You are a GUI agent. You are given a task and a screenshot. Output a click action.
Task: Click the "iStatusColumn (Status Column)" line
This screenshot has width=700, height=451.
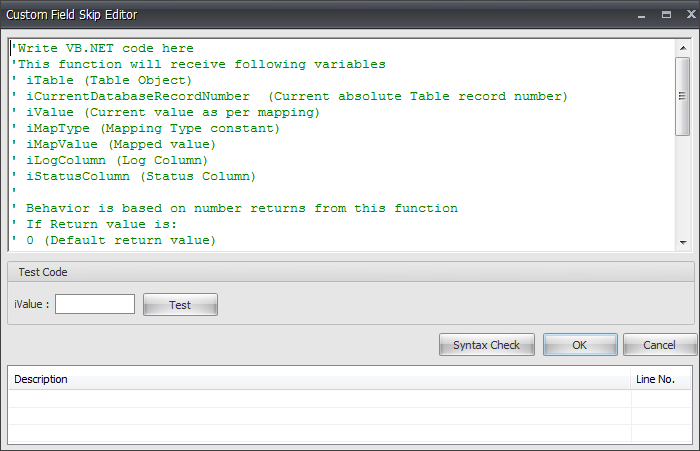pos(134,176)
